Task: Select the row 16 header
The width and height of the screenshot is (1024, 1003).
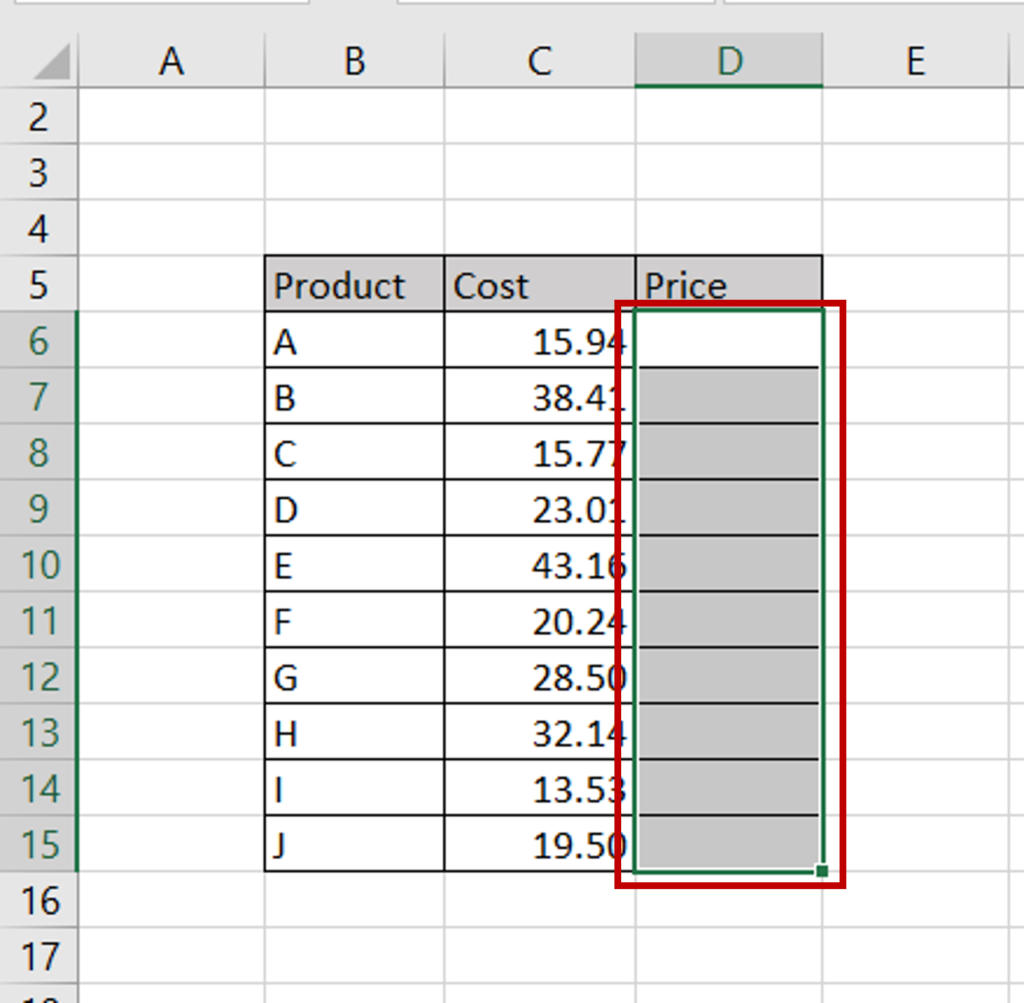Action: tap(39, 900)
